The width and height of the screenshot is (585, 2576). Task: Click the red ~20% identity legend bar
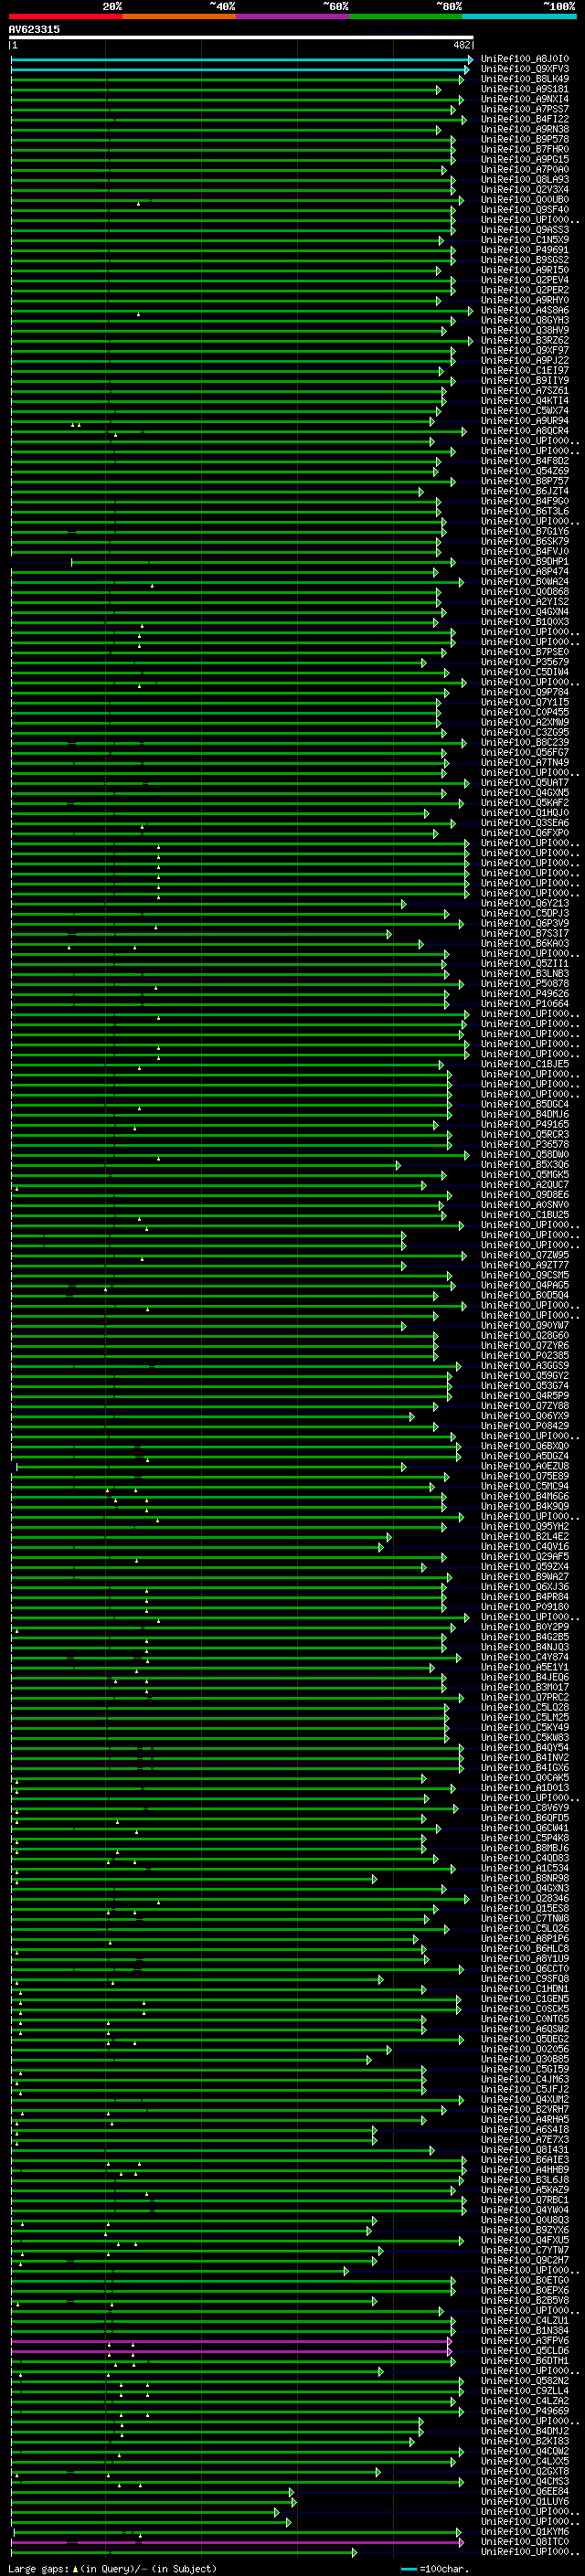pyautogui.click(x=65, y=16)
